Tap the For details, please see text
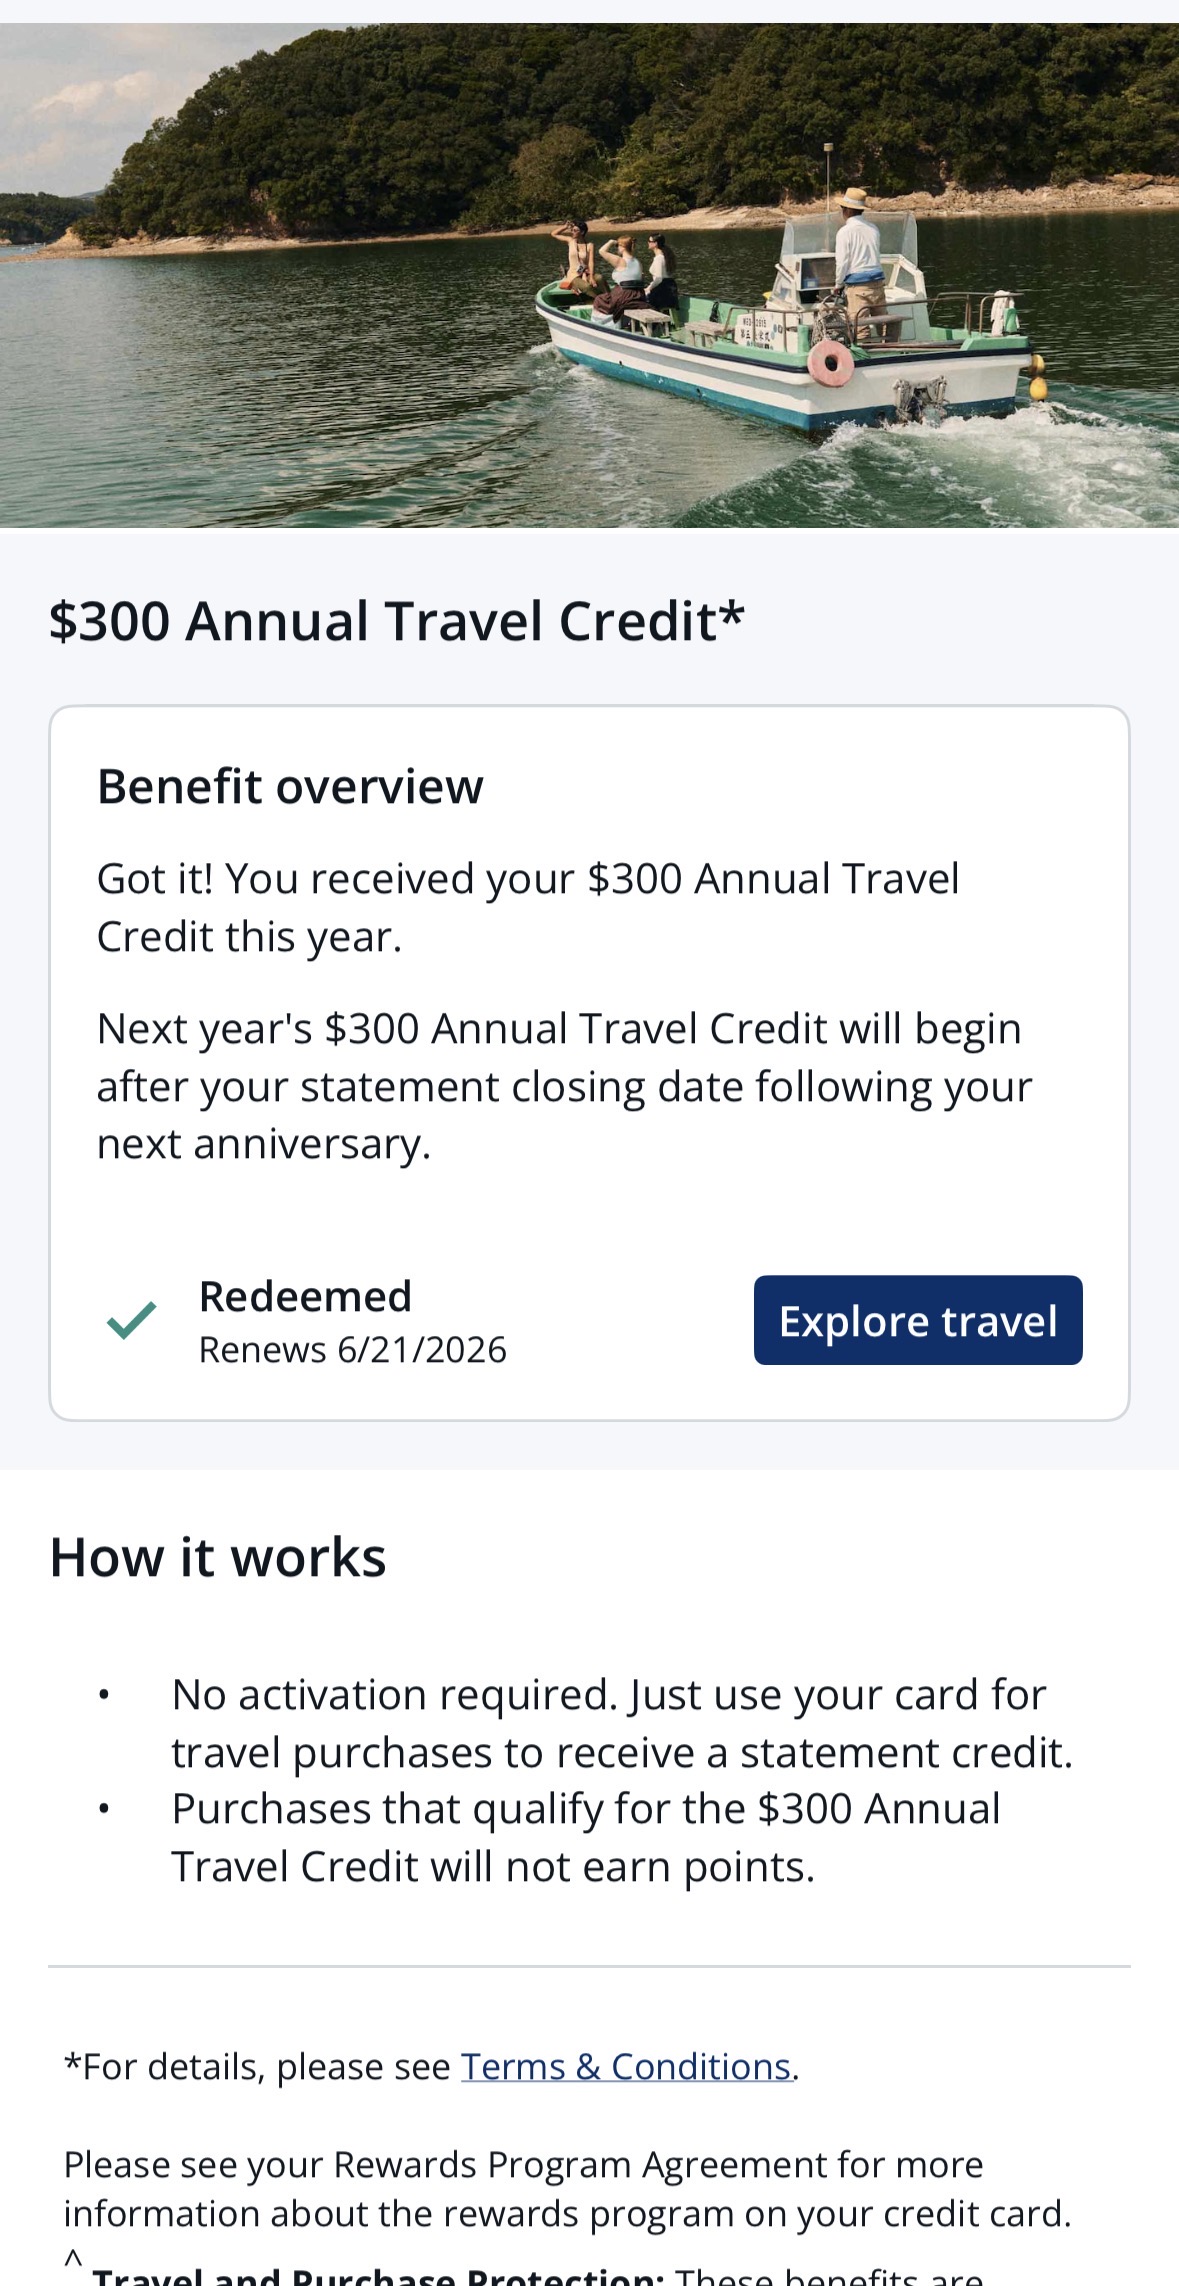Image resolution: width=1179 pixels, height=2286 pixels. (x=258, y=2067)
